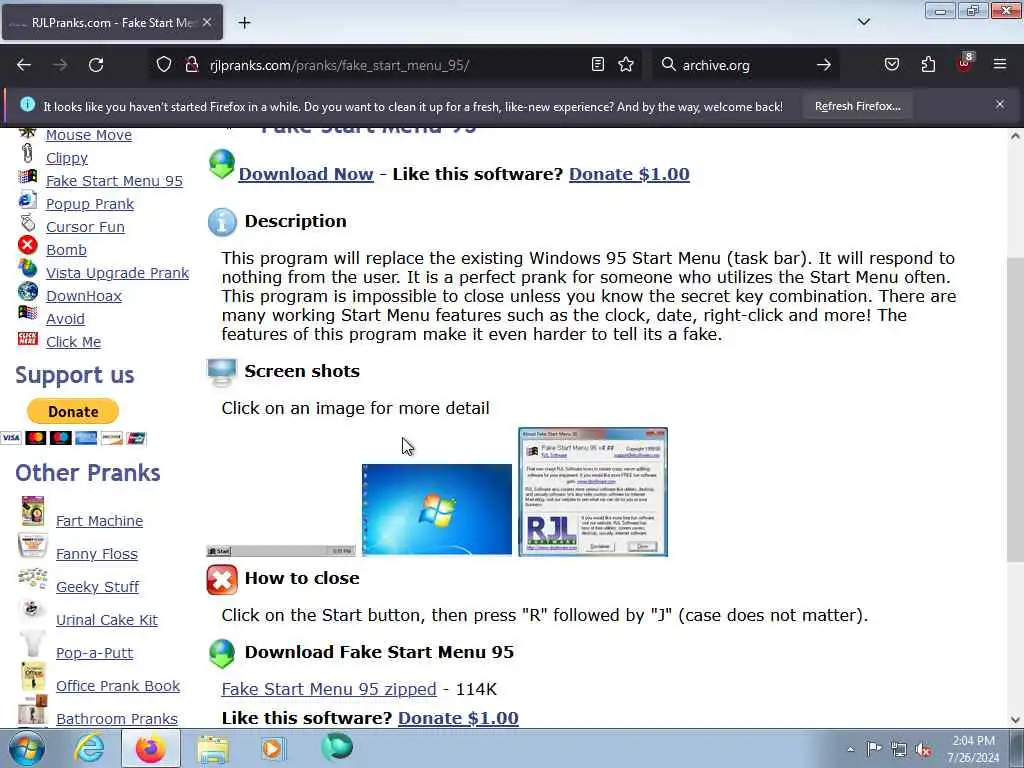This screenshot has width=1024, height=768.
Task: Open the Vista Upgrade Prank link
Action: point(118,273)
